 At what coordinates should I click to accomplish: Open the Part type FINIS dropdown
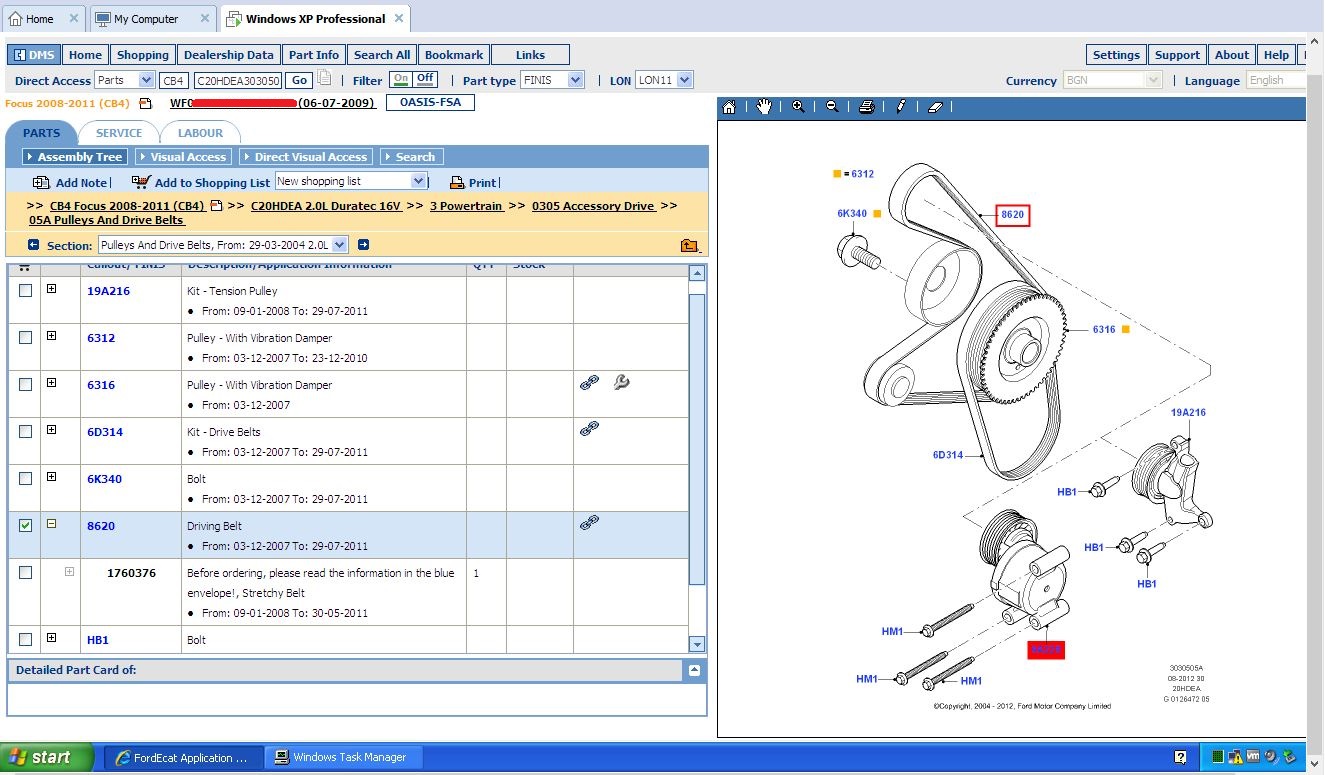(575, 80)
